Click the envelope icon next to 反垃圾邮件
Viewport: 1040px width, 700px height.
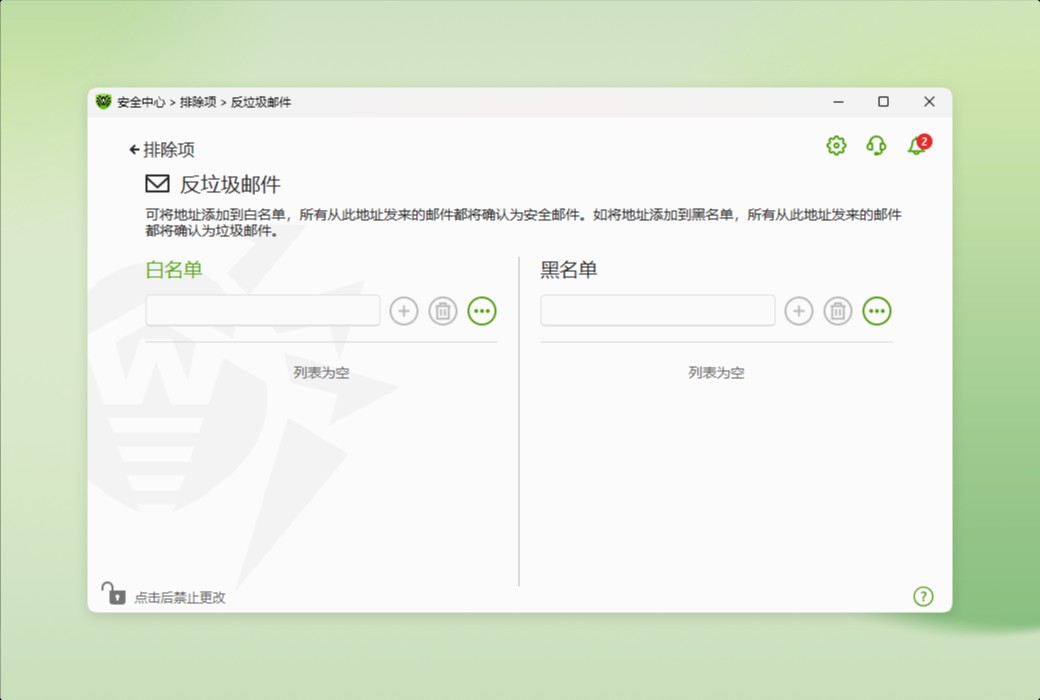click(156, 183)
